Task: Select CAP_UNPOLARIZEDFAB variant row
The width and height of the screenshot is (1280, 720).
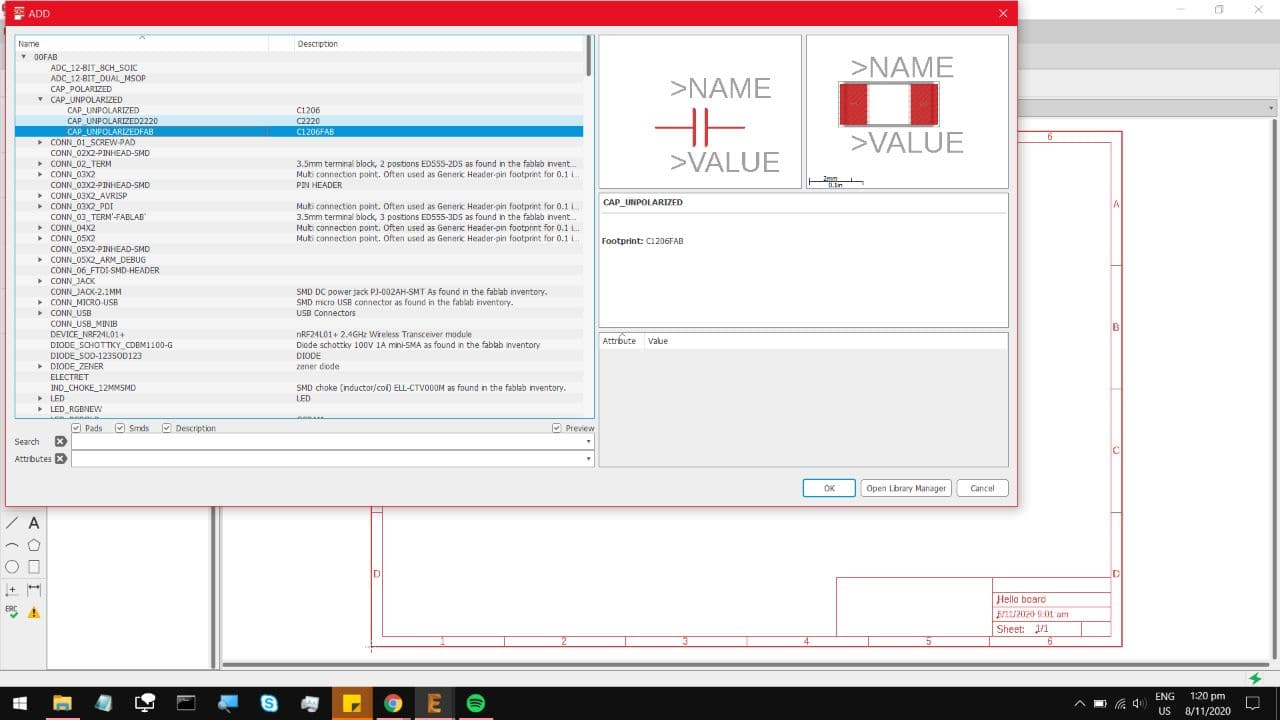Action: pyautogui.click(x=299, y=131)
